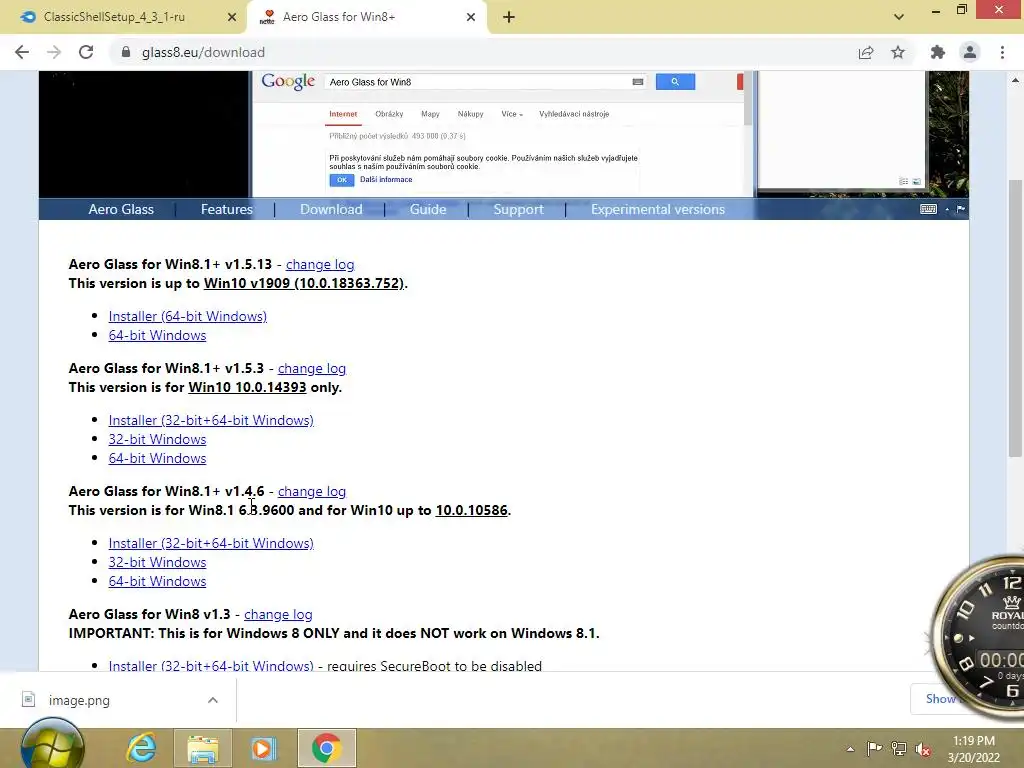Download v1.5.3 64-bit Windows link
The image size is (1024, 768).
157,458
